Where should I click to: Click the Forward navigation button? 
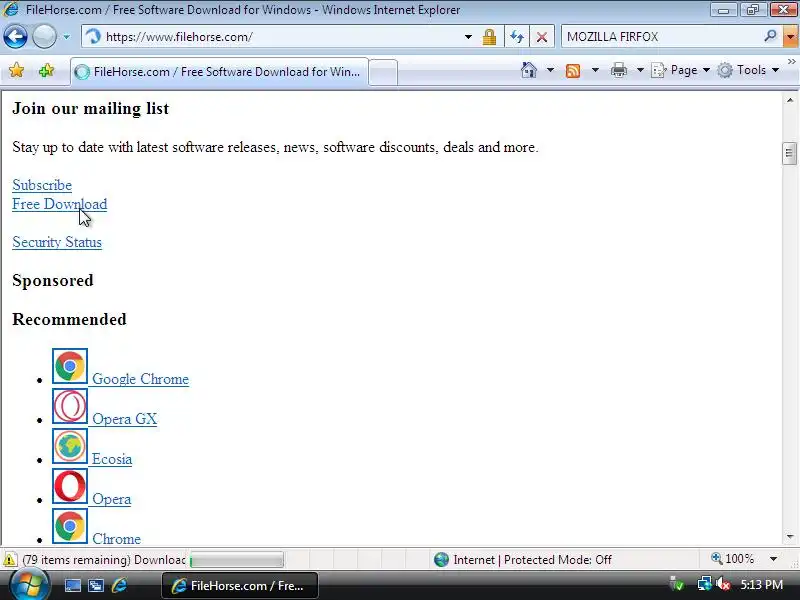(44, 37)
